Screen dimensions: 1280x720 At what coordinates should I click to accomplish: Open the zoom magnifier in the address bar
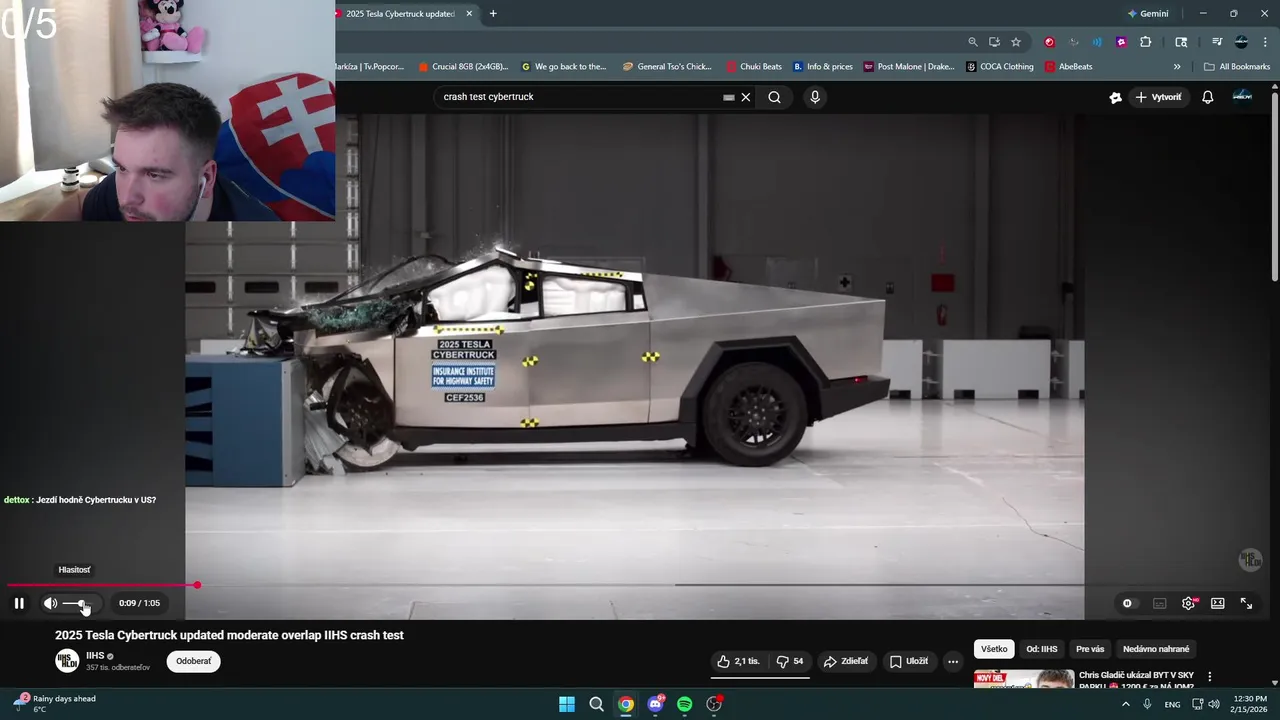coord(973,42)
